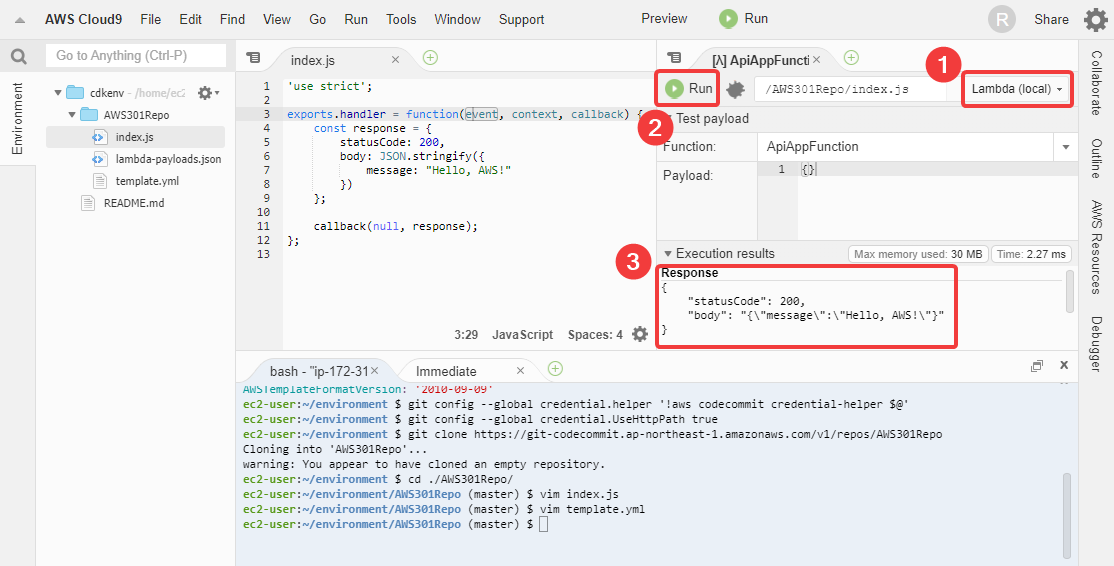This screenshot has height=566, width=1114.
Task: Run the Lambda function with Run button
Action: tap(688, 88)
